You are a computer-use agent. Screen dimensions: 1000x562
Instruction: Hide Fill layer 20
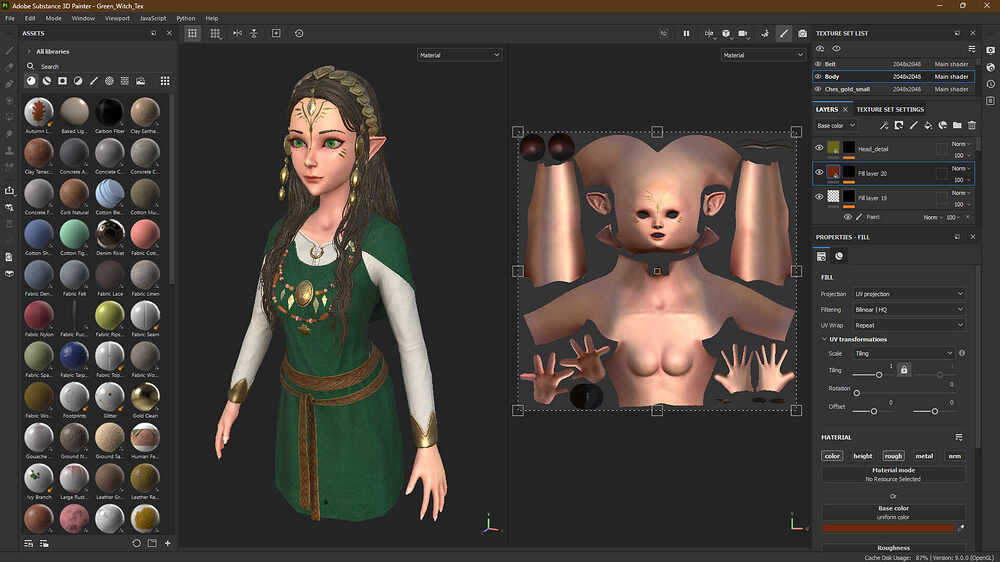pos(820,172)
